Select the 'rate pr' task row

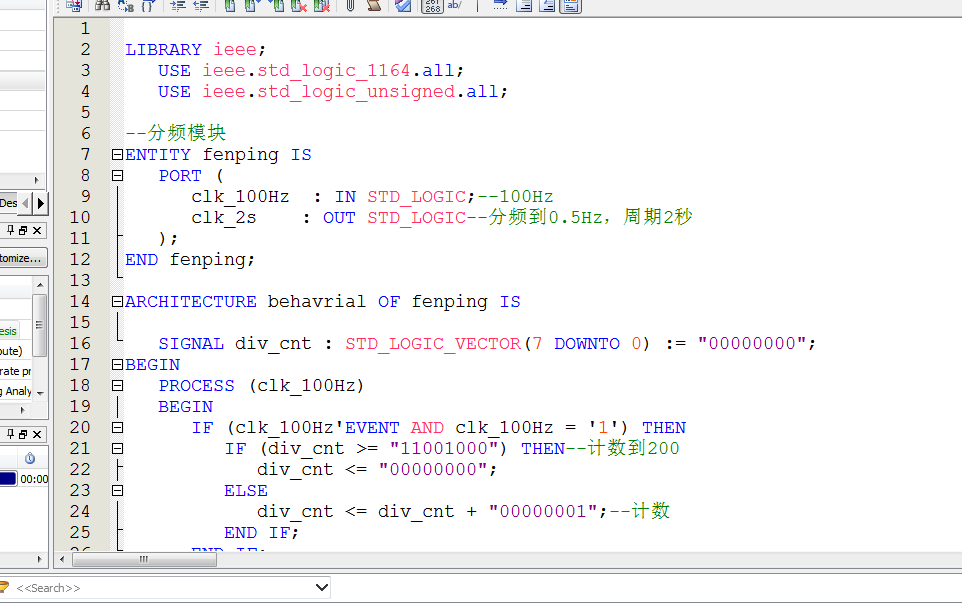click(x=15, y=371)
